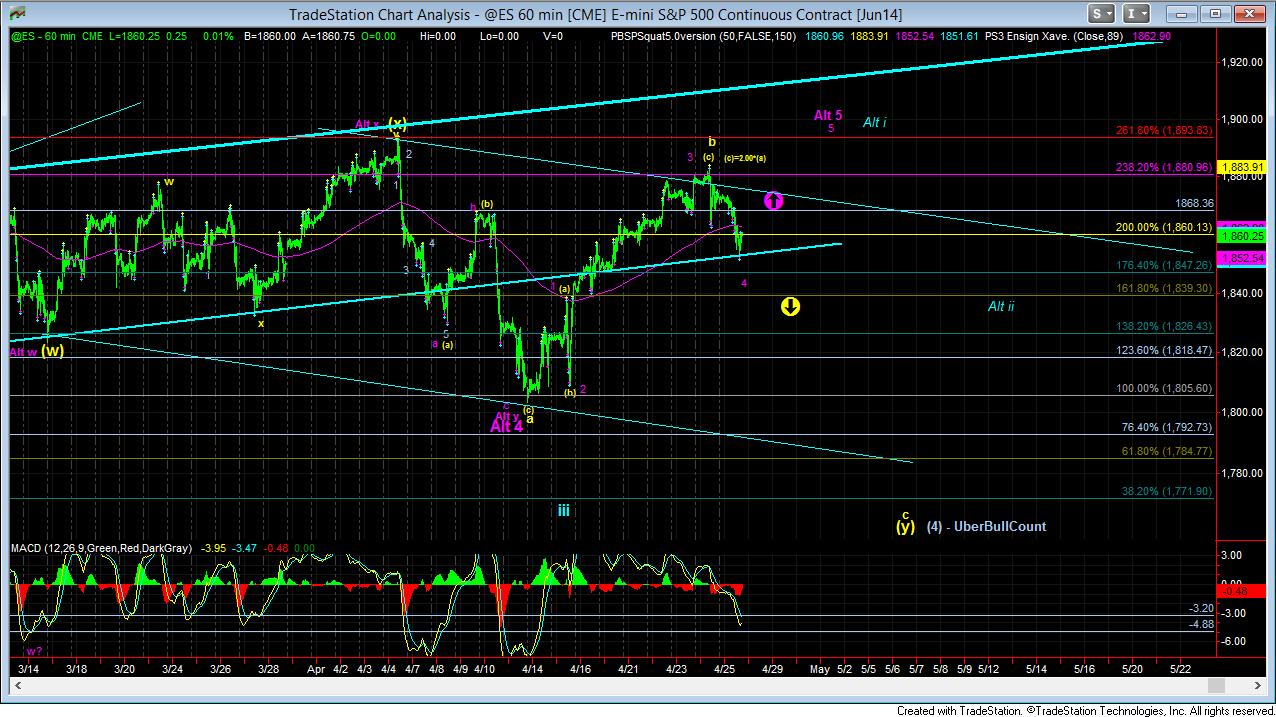Click the 1,883.91 price axis tag
1276x717 pixels.
(x=1240, y=167)
